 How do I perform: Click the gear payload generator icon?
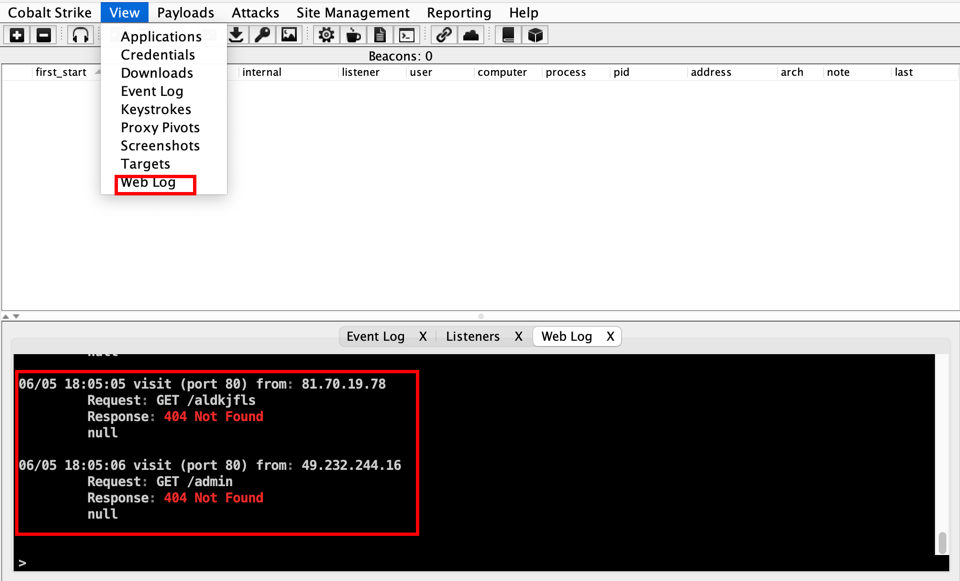point(326,35)
